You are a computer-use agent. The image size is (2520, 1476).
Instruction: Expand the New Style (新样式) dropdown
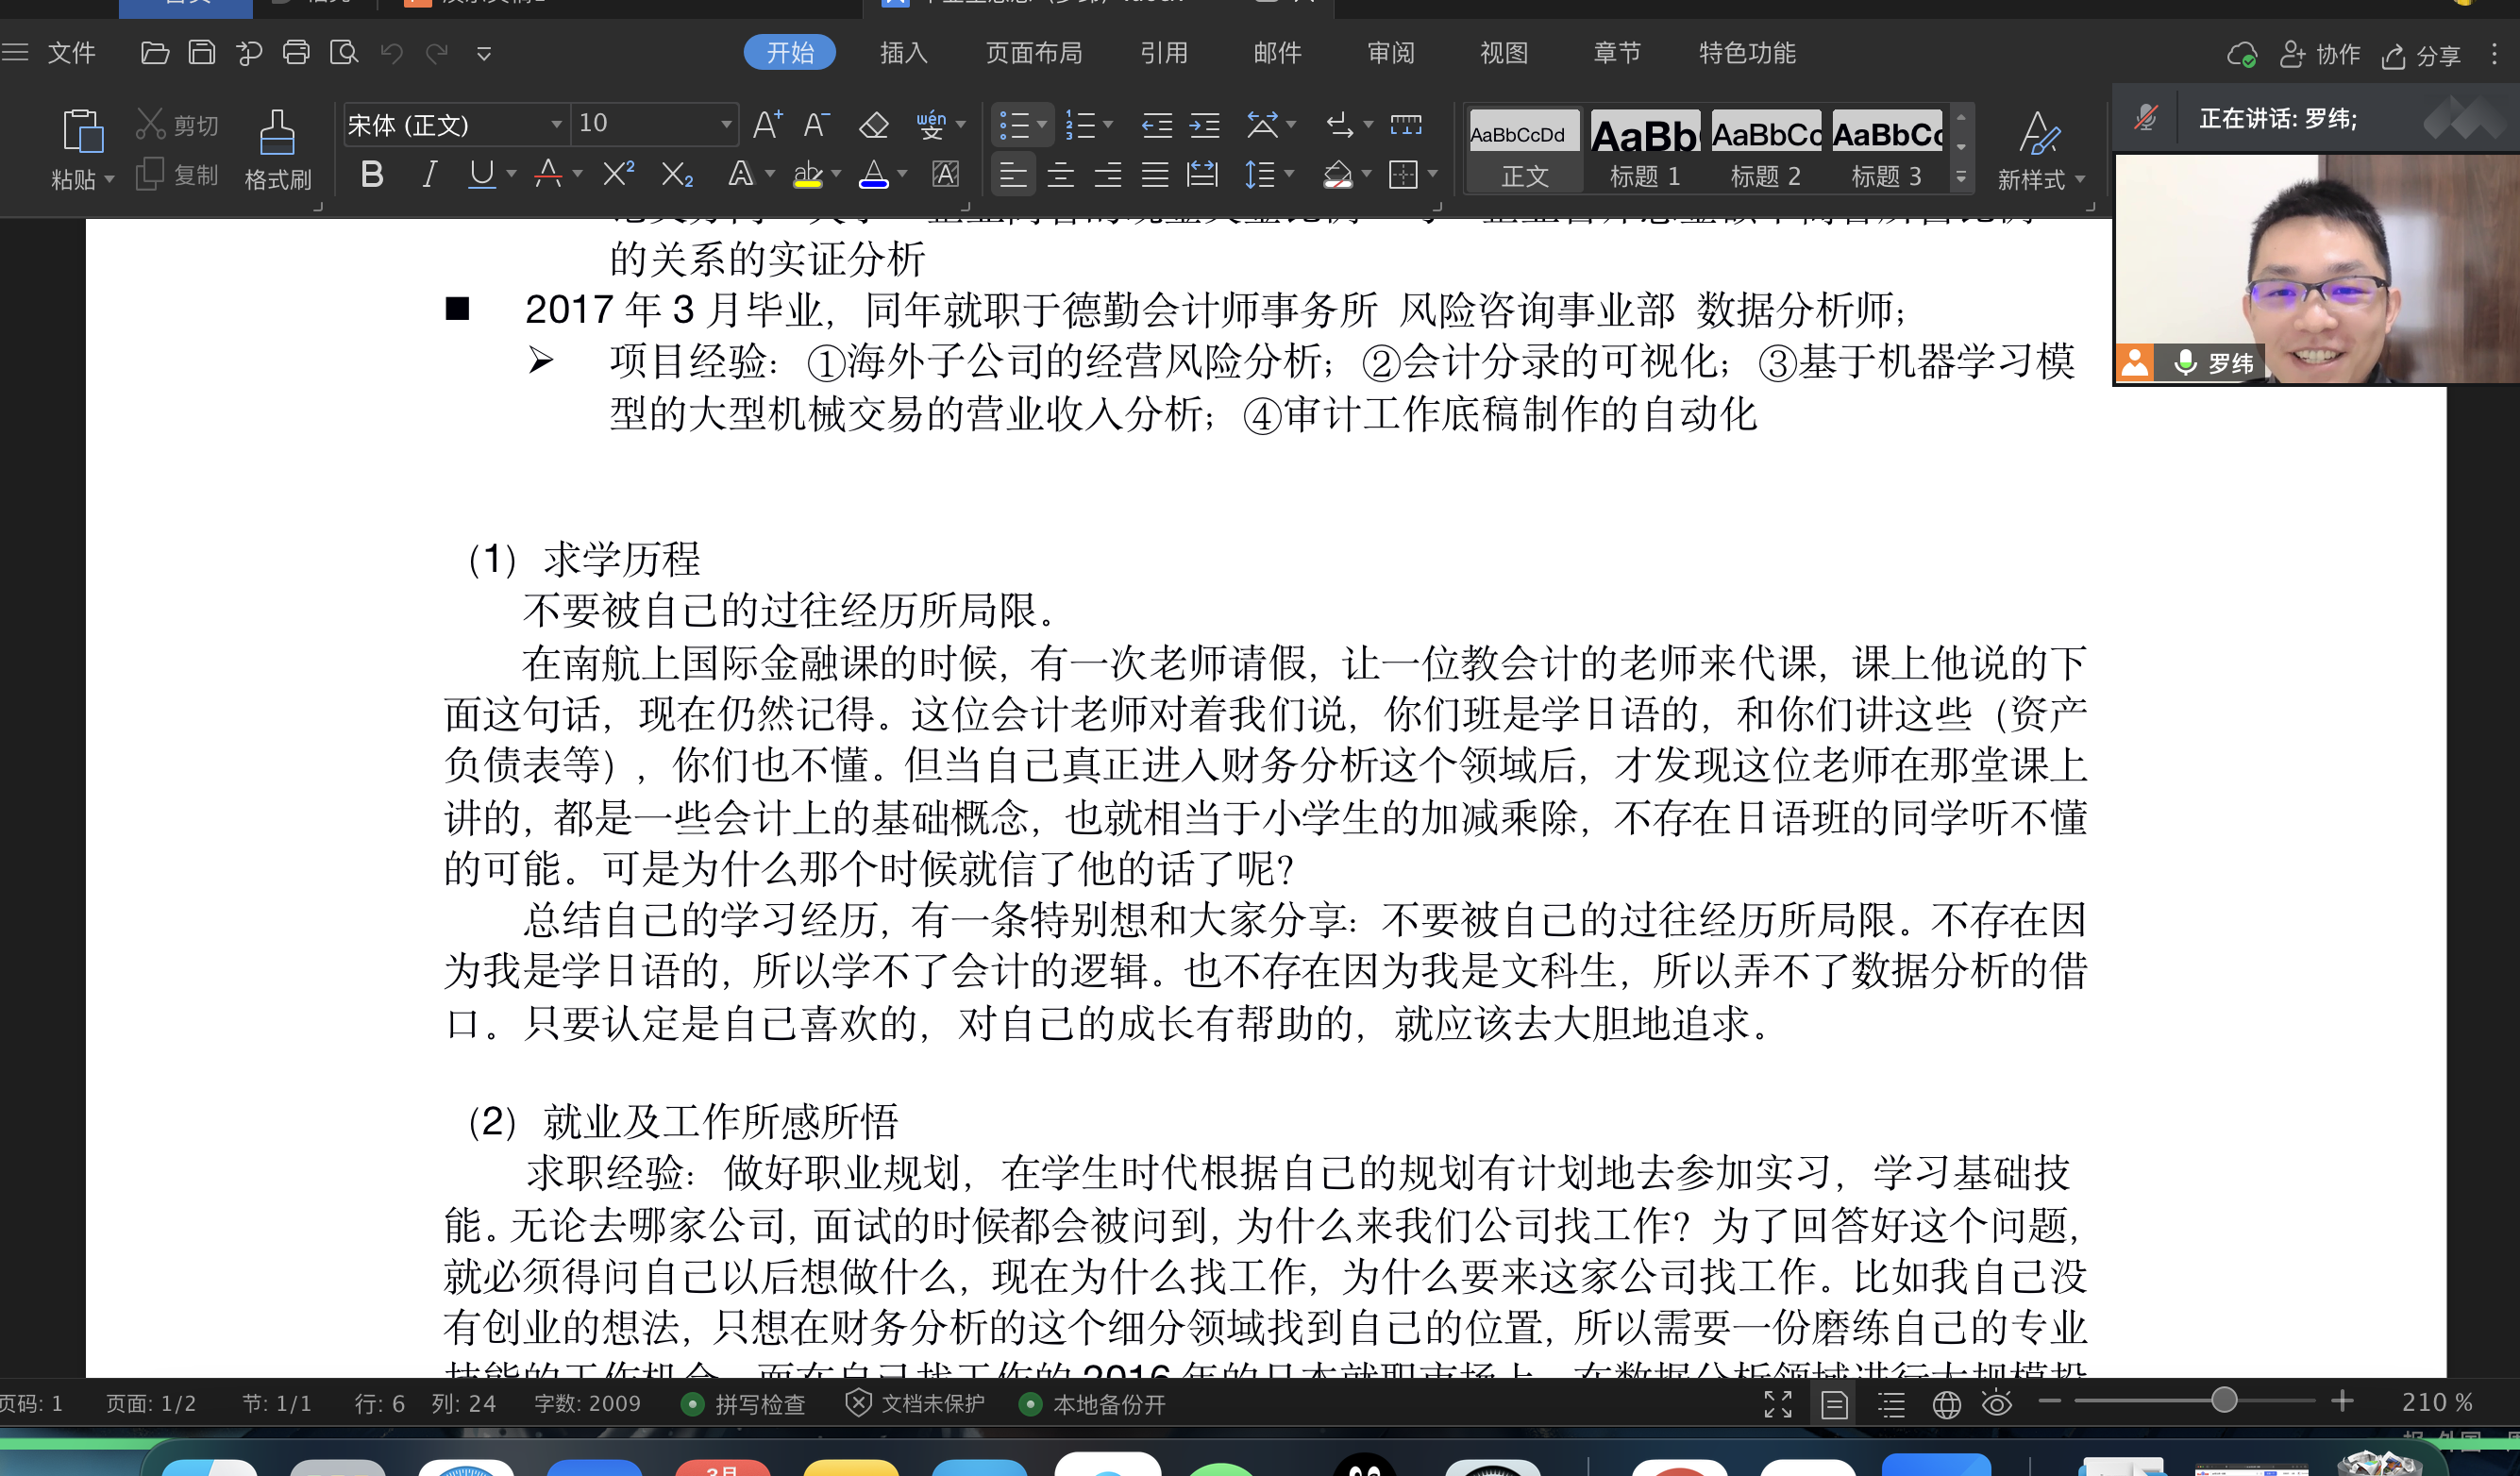coord(2080,179)
